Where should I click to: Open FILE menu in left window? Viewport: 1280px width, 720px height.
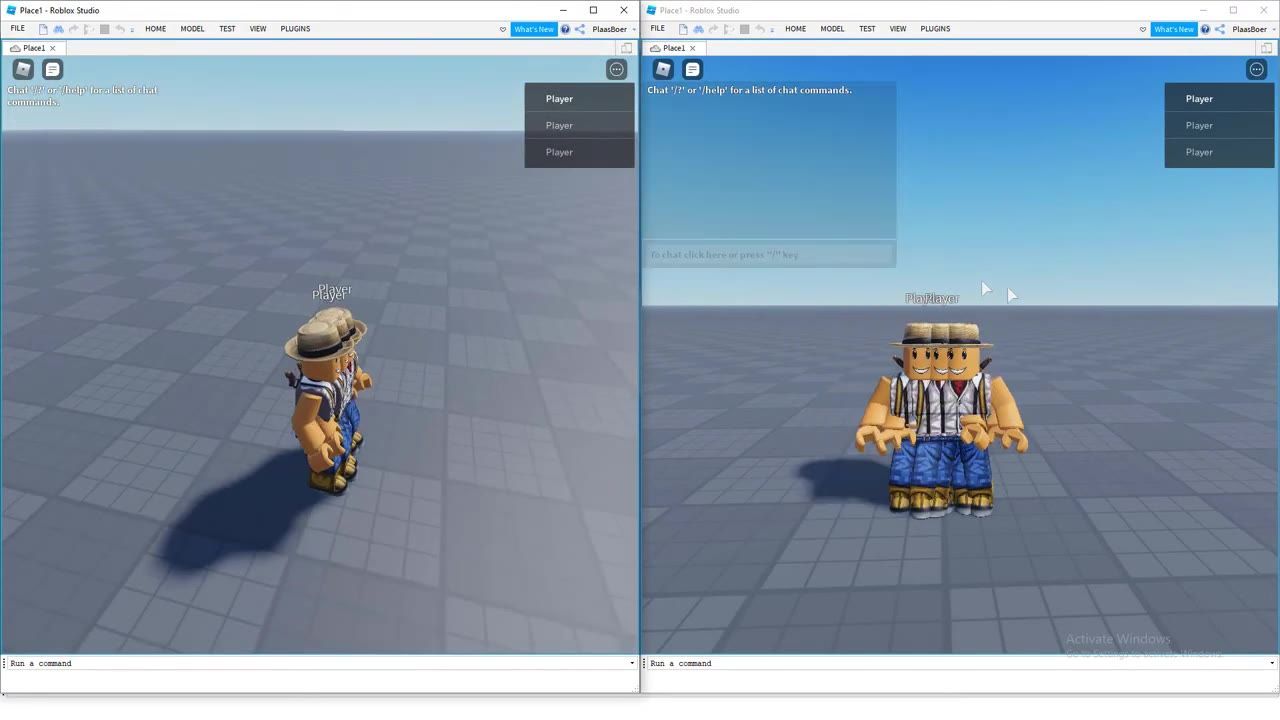[x=17, y=28]
